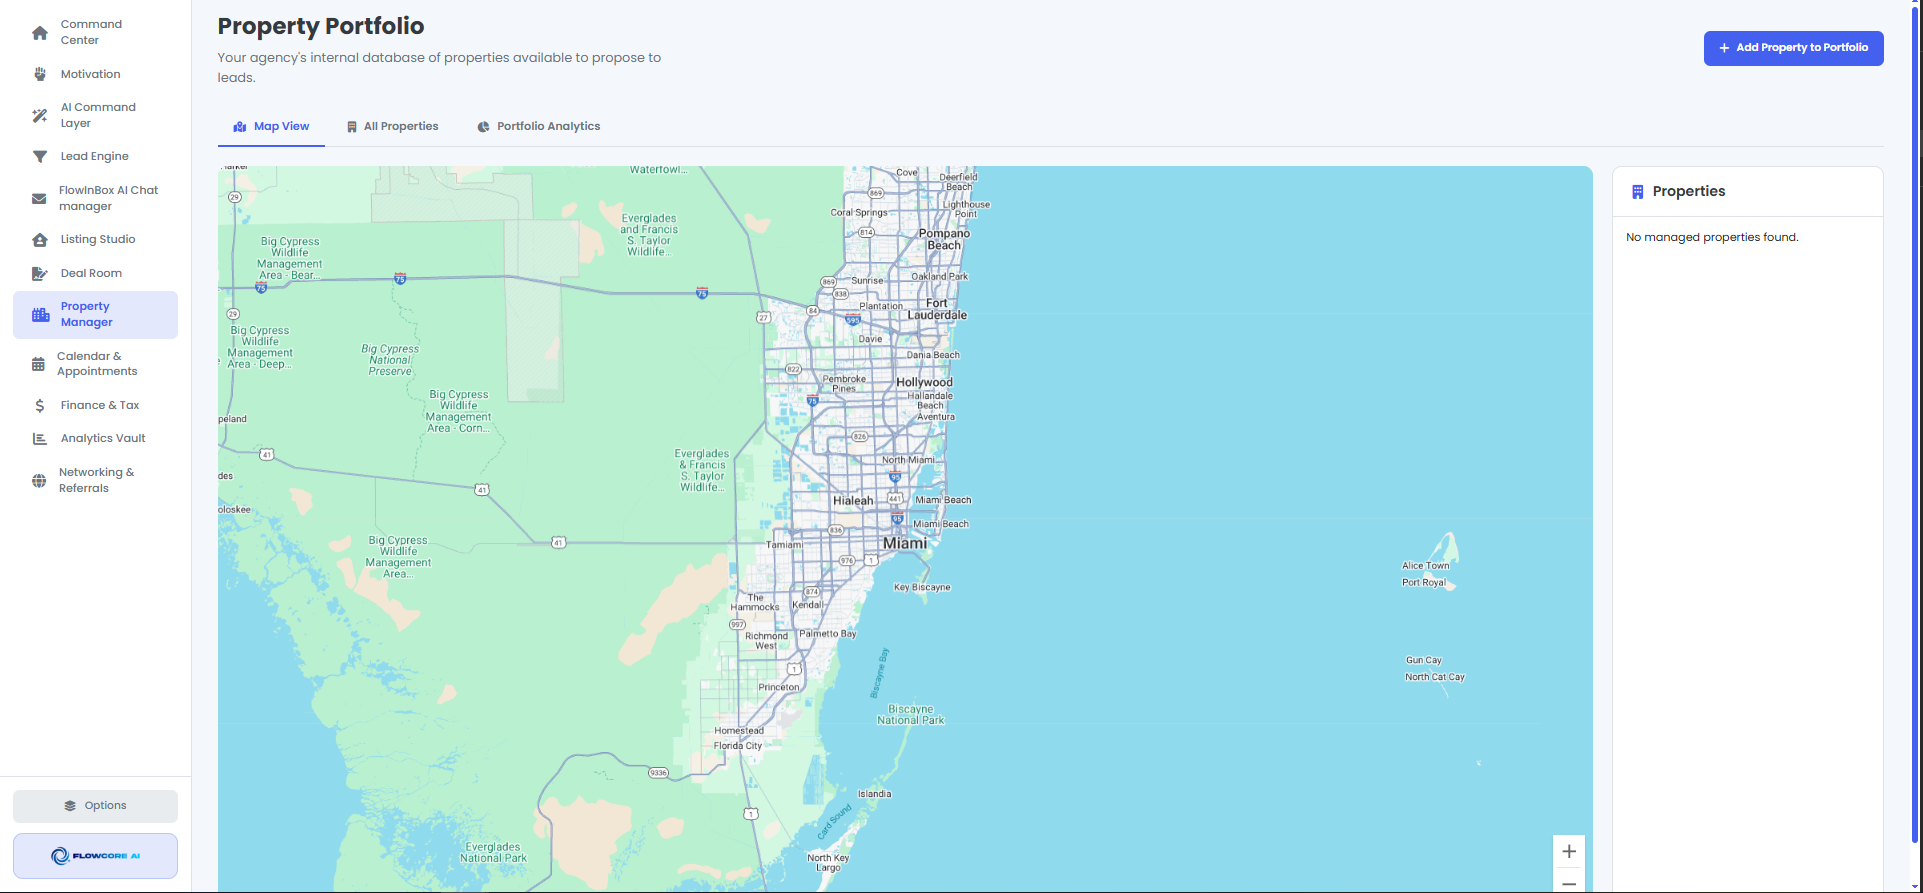Click the Properties panel heading
Viewport: 1923px width, 893px height.
[x=1689, y=192]
